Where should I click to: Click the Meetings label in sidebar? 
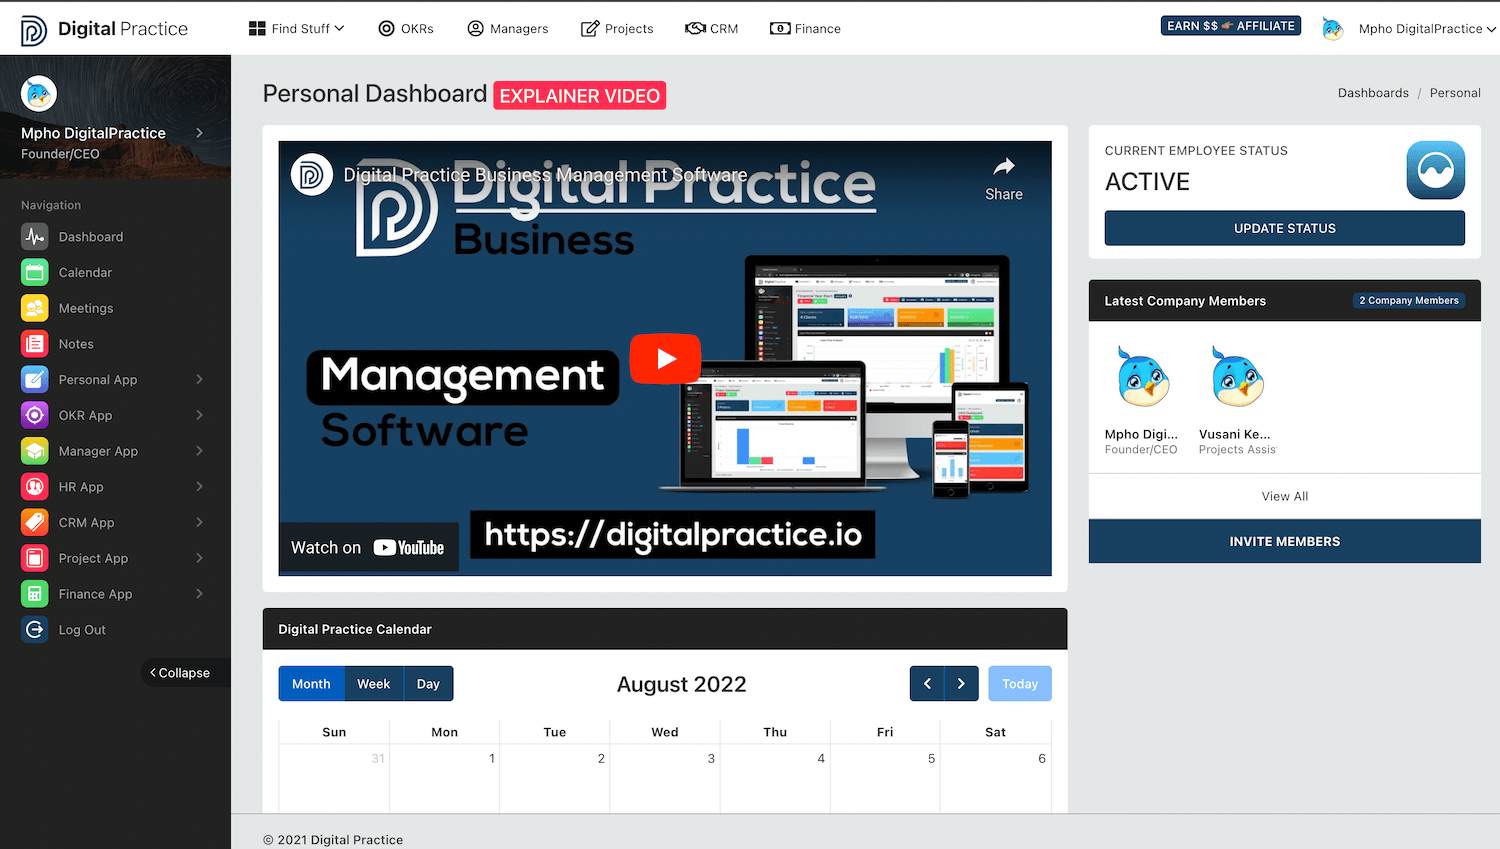click(x=86, y=308)
